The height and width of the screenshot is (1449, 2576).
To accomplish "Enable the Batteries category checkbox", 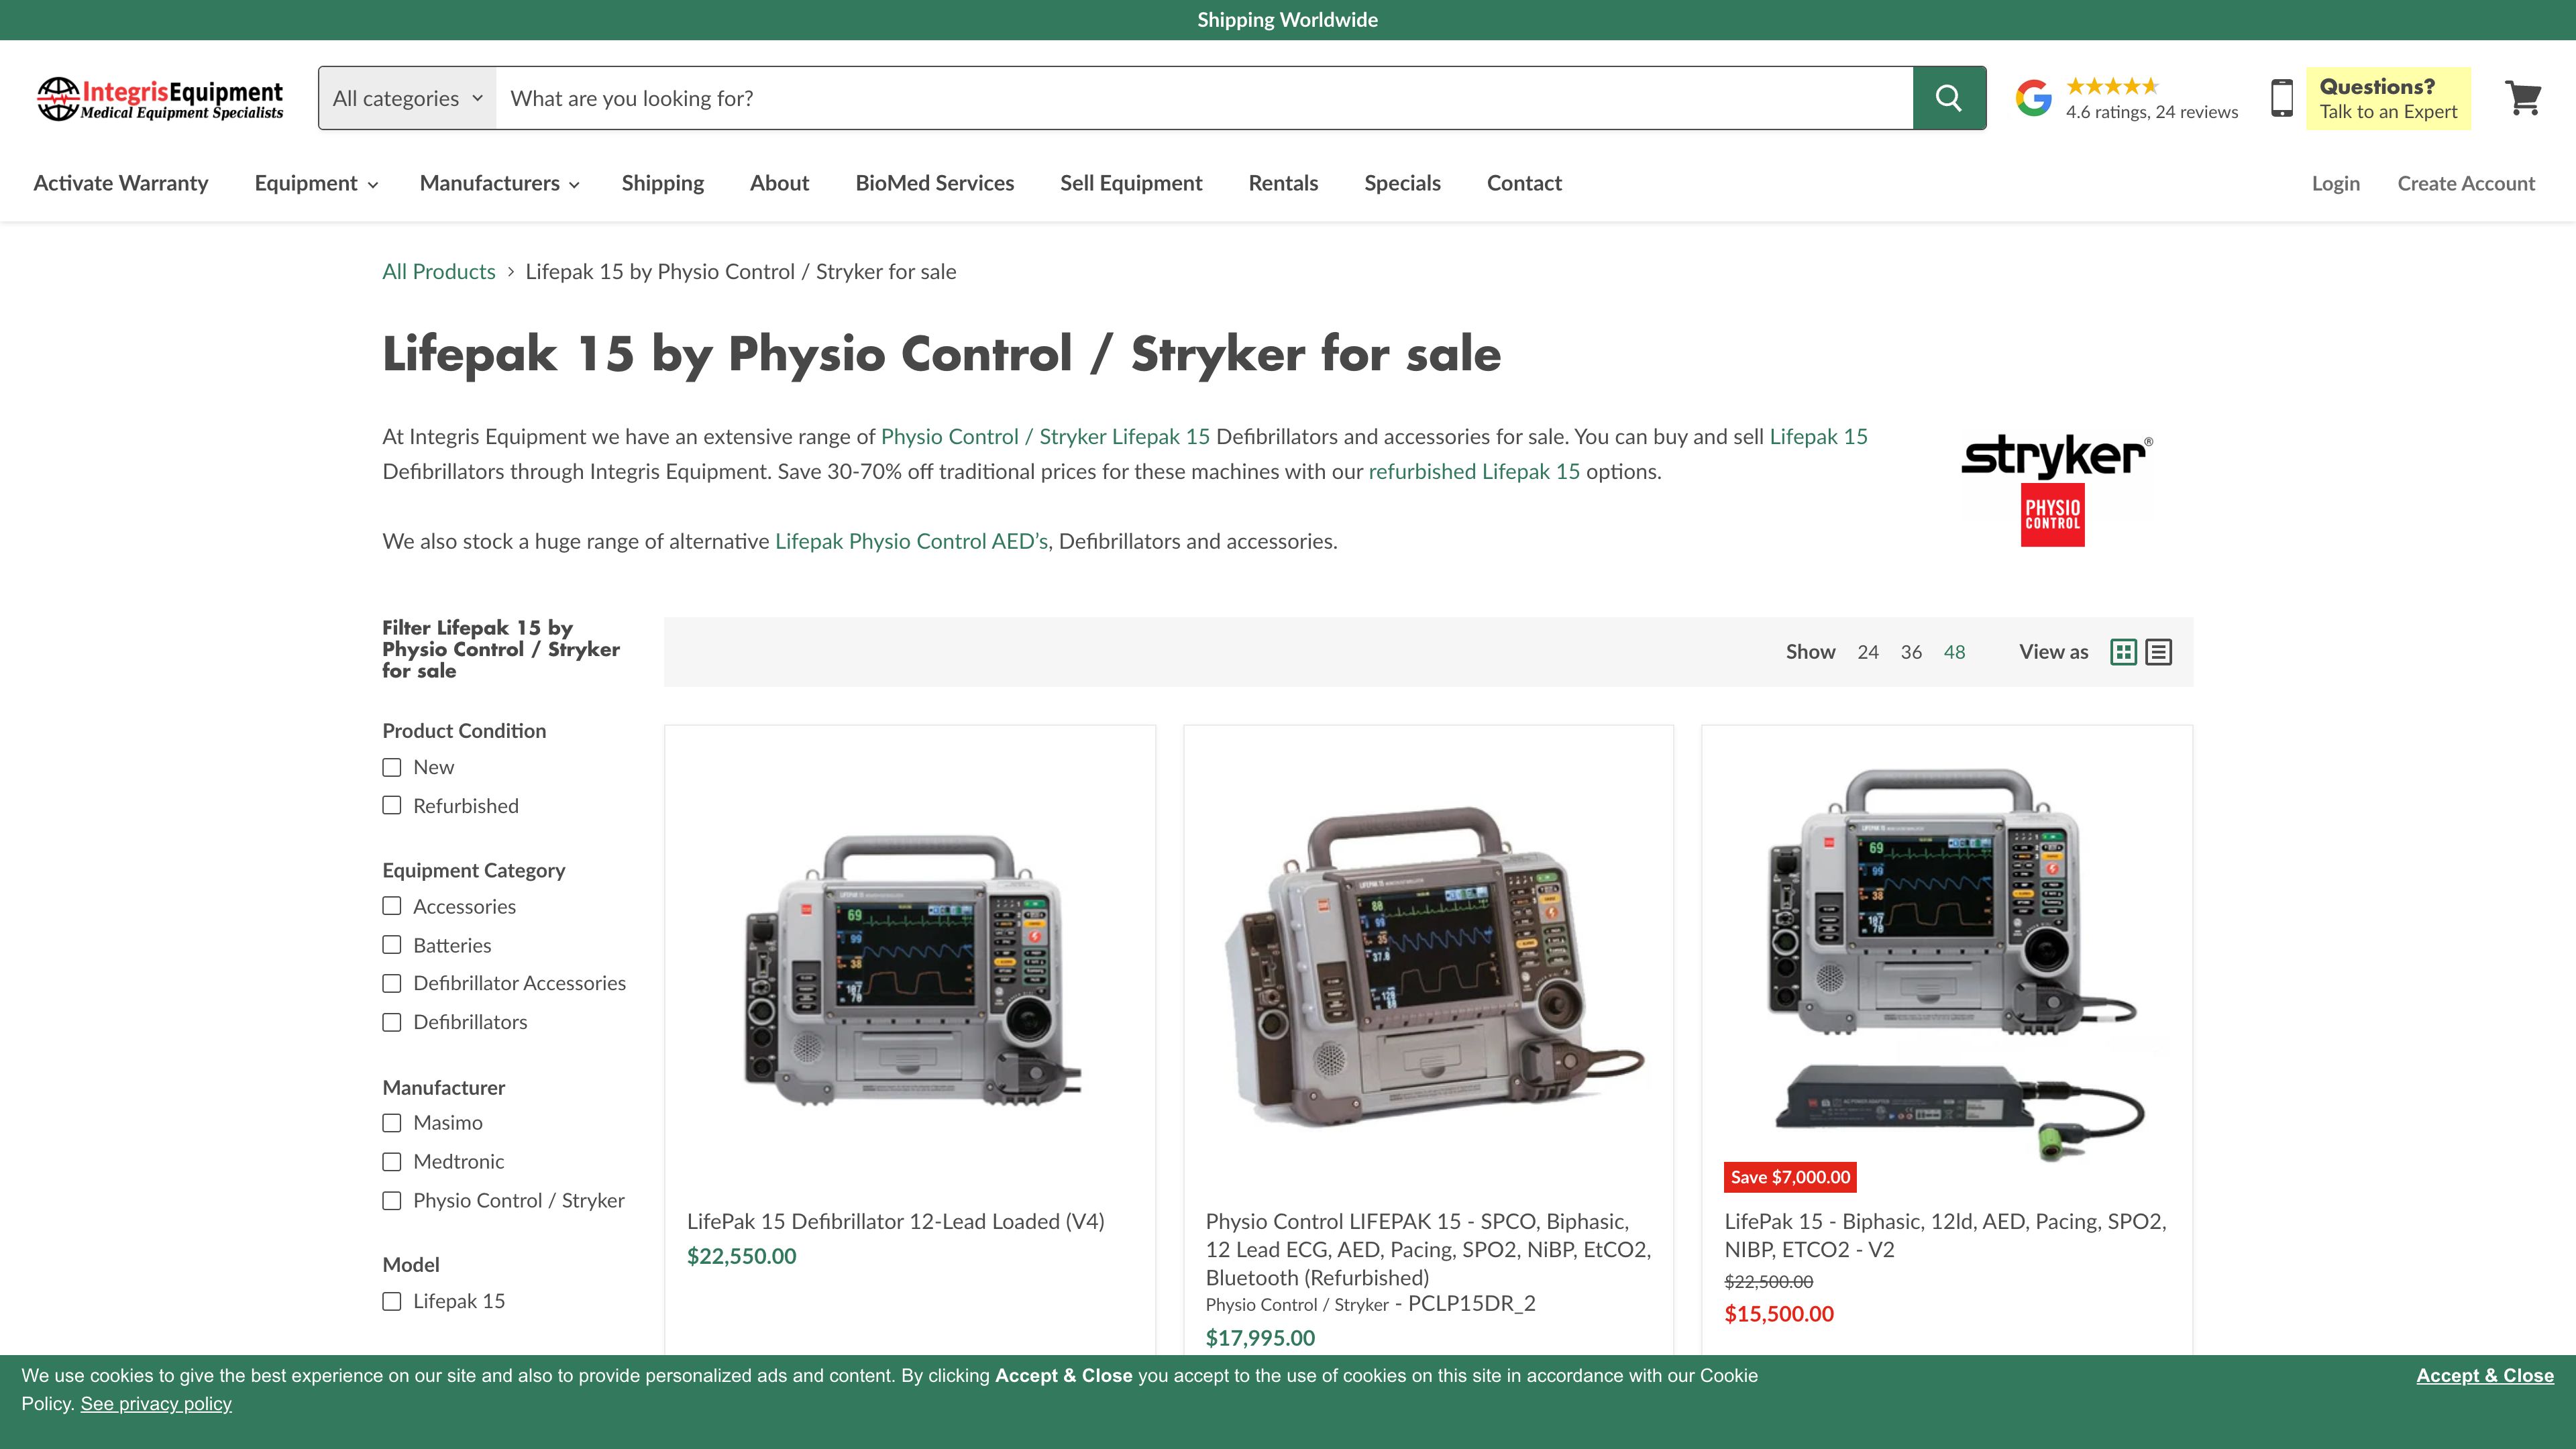I will coord(392,945).
